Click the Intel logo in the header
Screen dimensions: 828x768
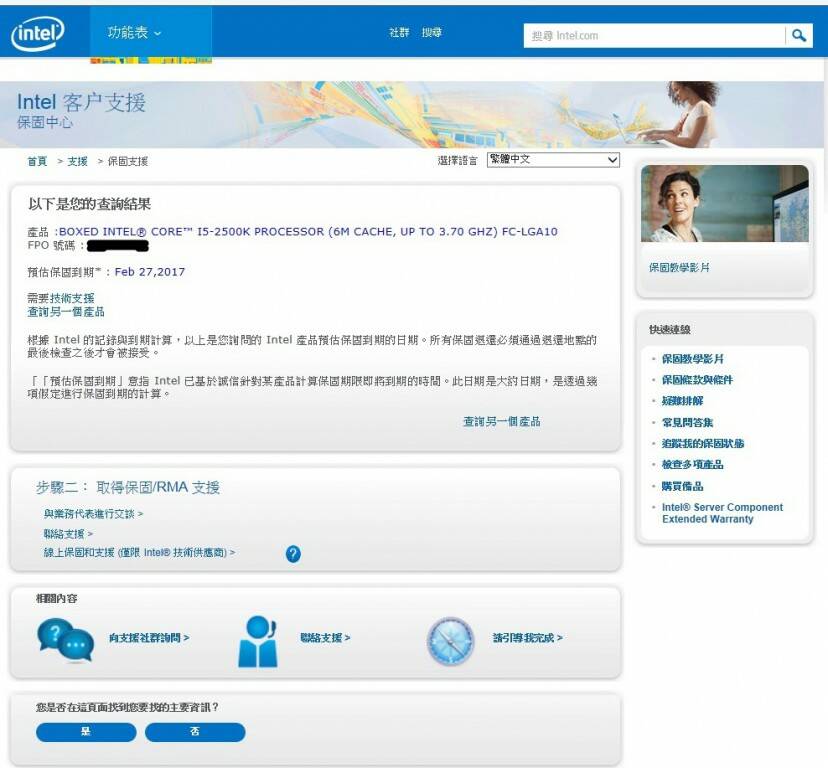pyautogui.click(x=37, y=33)
